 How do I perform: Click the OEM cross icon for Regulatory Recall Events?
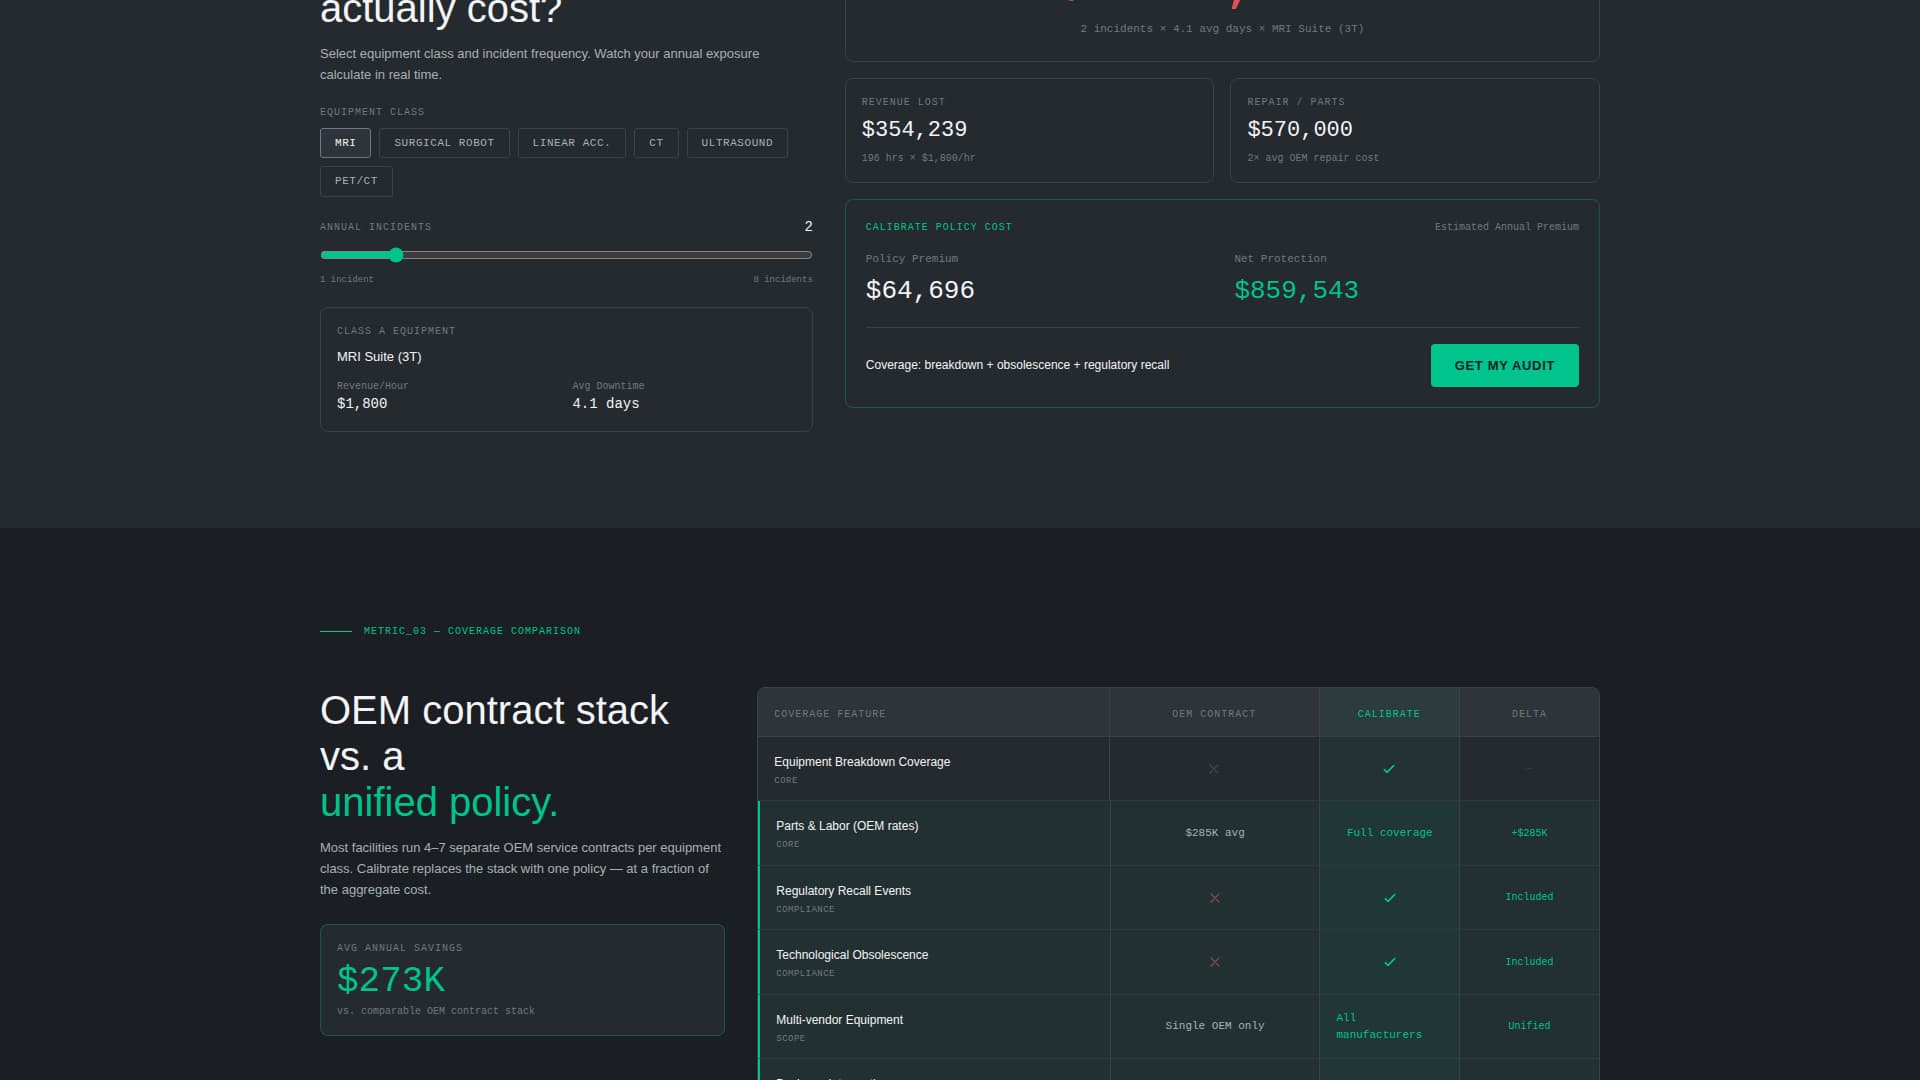(x=1214, y=897)
